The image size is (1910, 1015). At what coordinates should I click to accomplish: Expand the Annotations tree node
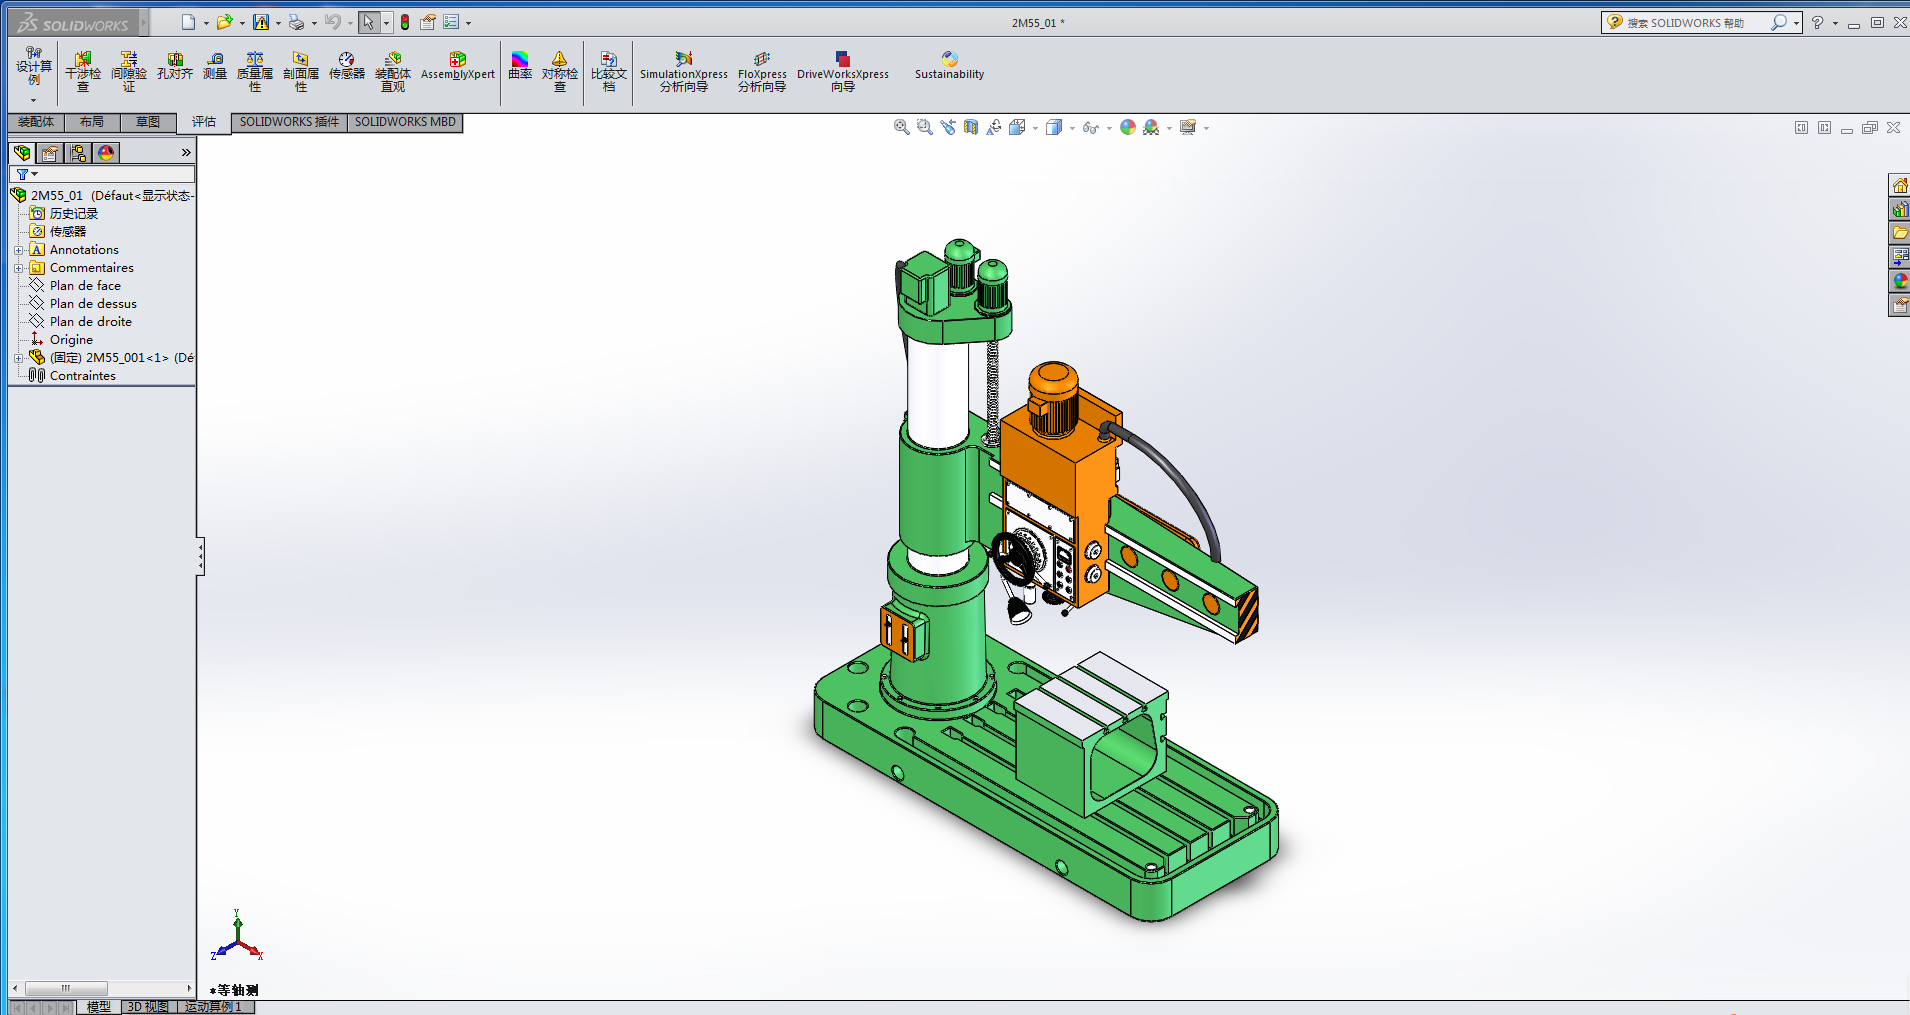pyautogui.click(x=18, y=250)
